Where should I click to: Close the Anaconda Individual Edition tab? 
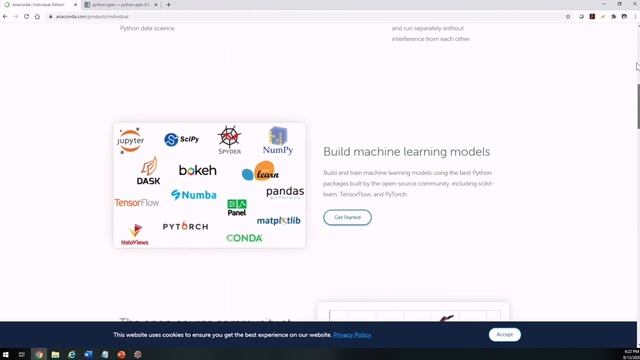pyautogui.click(x=75, y=5)
